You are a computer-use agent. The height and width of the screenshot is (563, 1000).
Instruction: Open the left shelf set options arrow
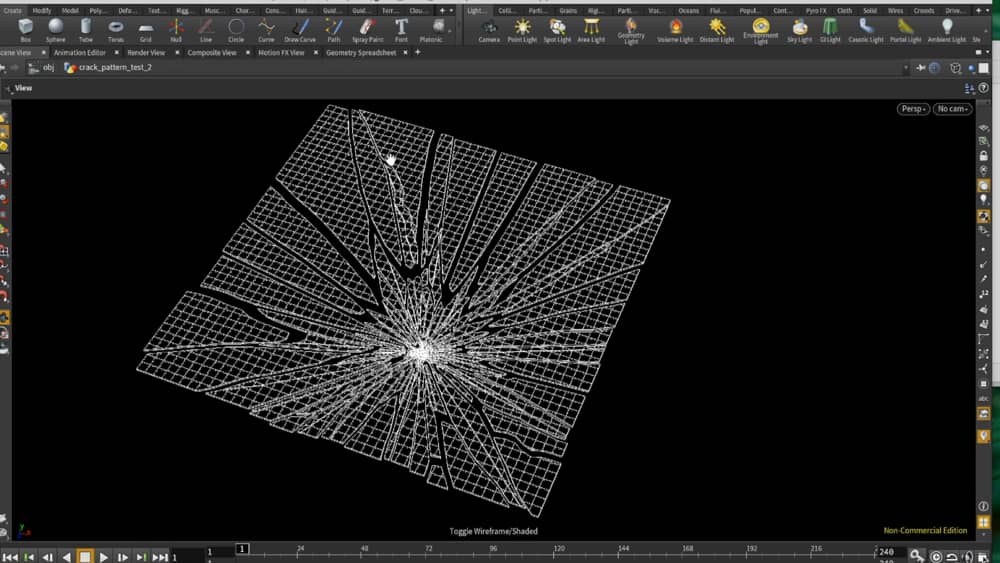tap(452, 10)
